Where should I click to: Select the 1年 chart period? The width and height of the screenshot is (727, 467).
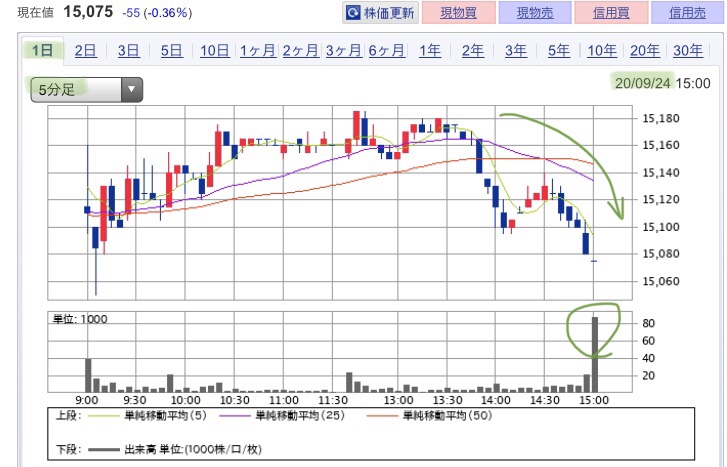point(430,50)
